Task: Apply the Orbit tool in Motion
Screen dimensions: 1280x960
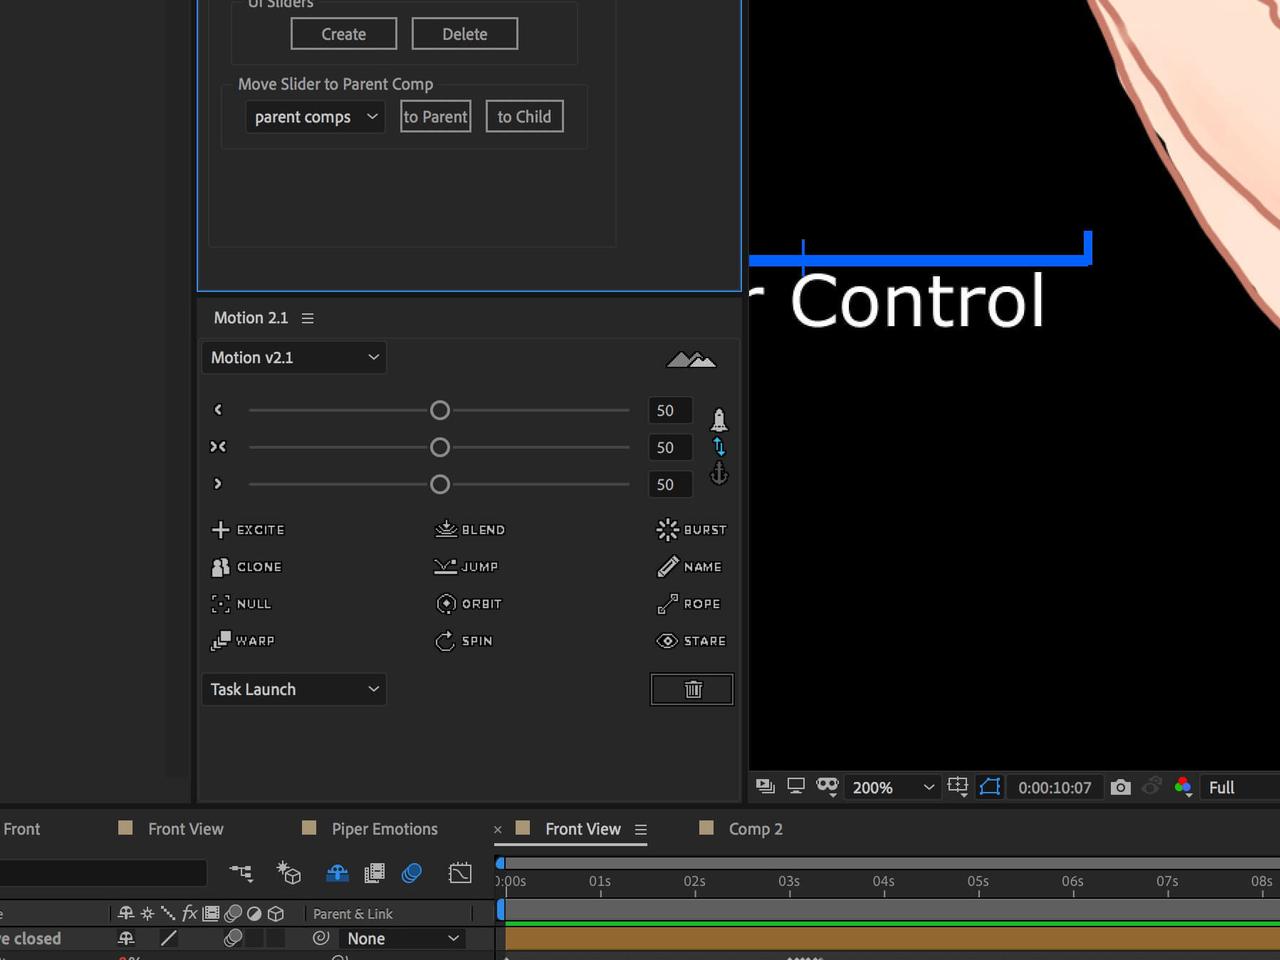Action: coord(468,604)
